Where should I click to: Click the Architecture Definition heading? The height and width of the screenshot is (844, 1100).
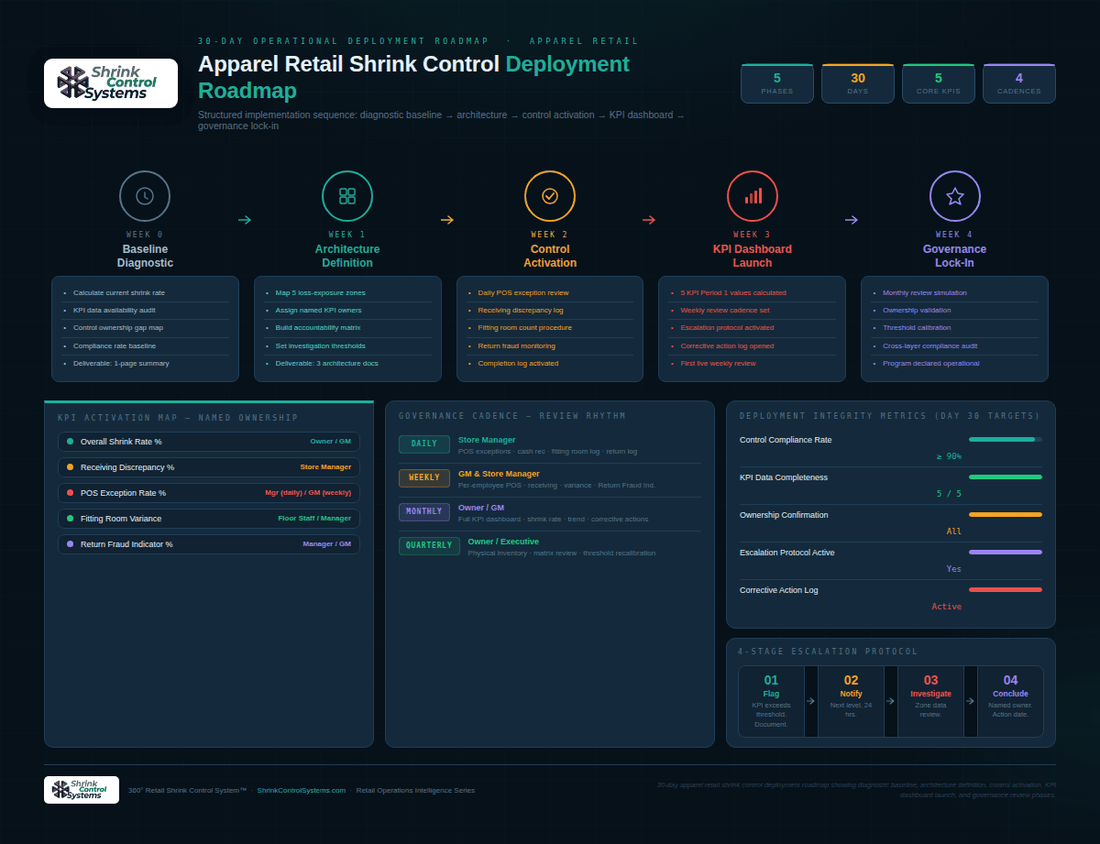click(x=347, y=256)
